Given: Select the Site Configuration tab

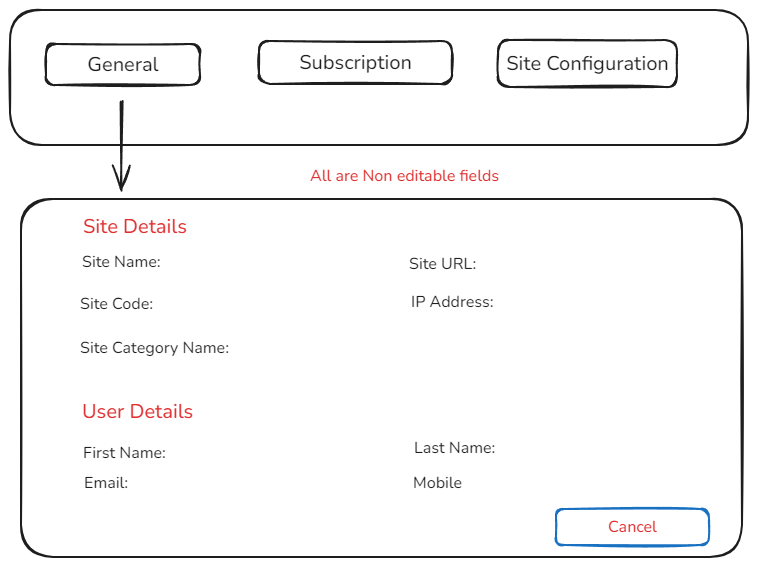Looking at the screenshot, I should tap(587, 64).
